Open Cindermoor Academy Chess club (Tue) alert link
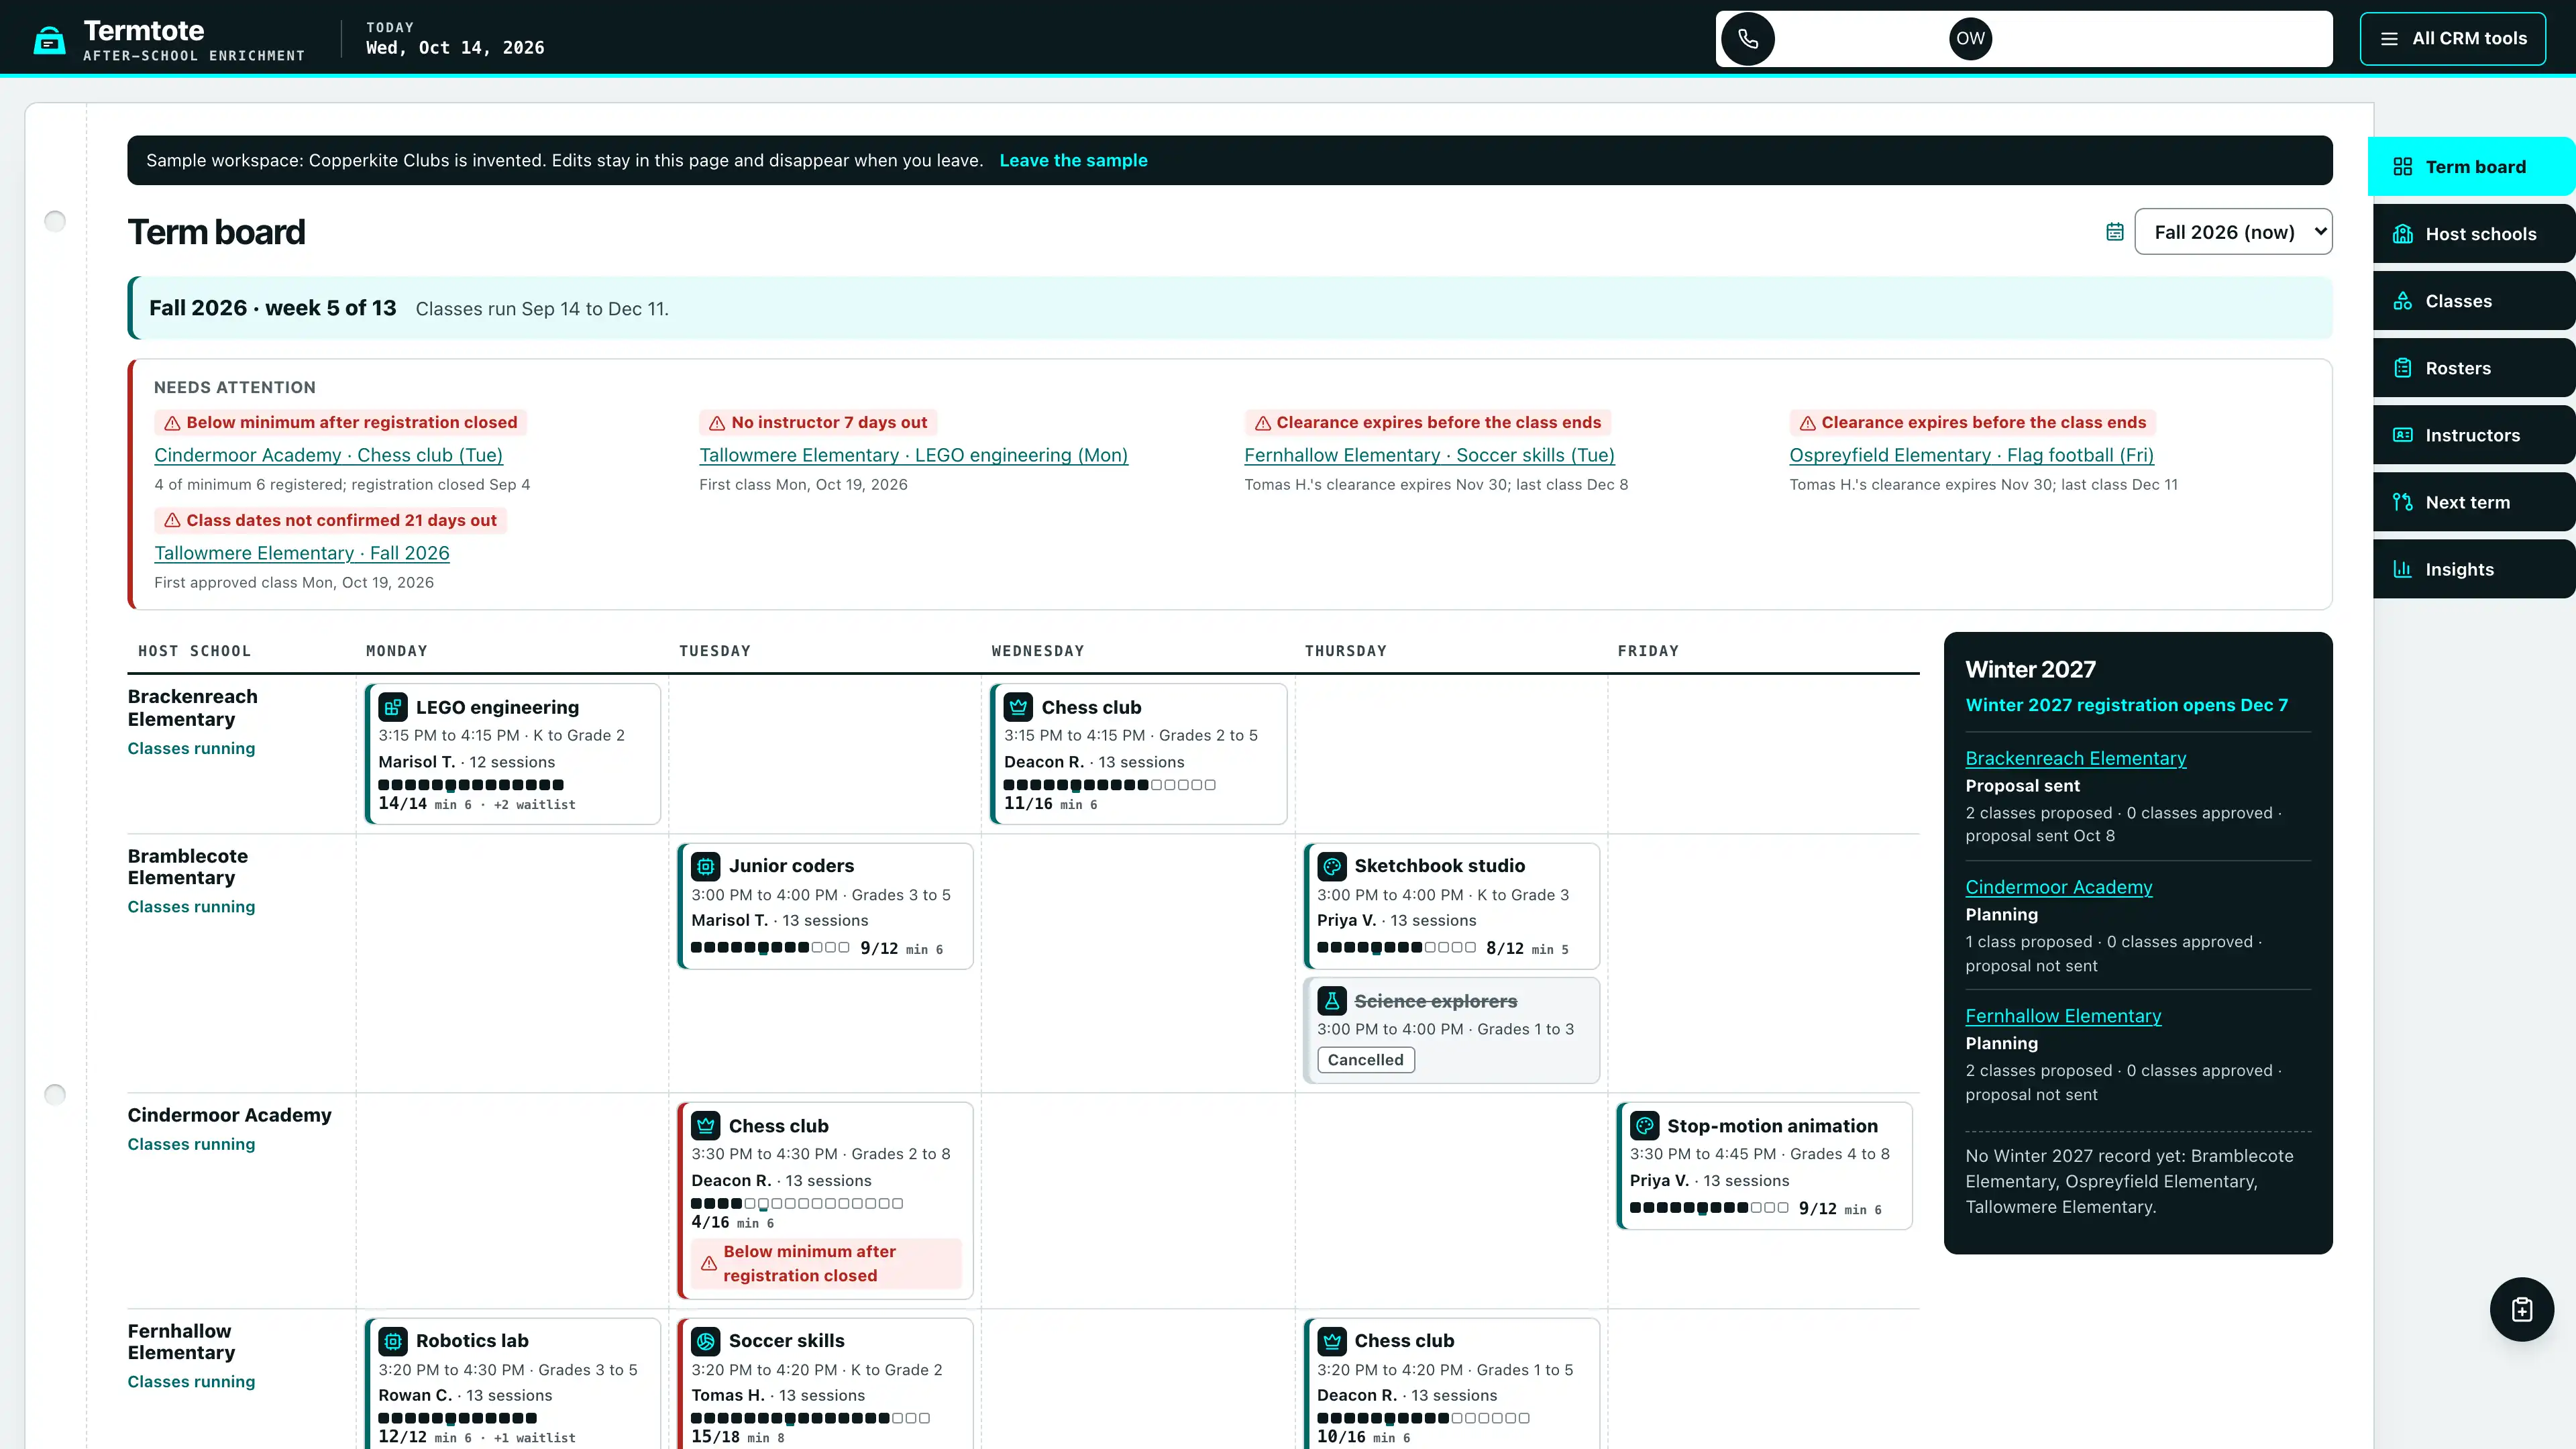This screenshot has width=2576, height=1449. [328, 455]
